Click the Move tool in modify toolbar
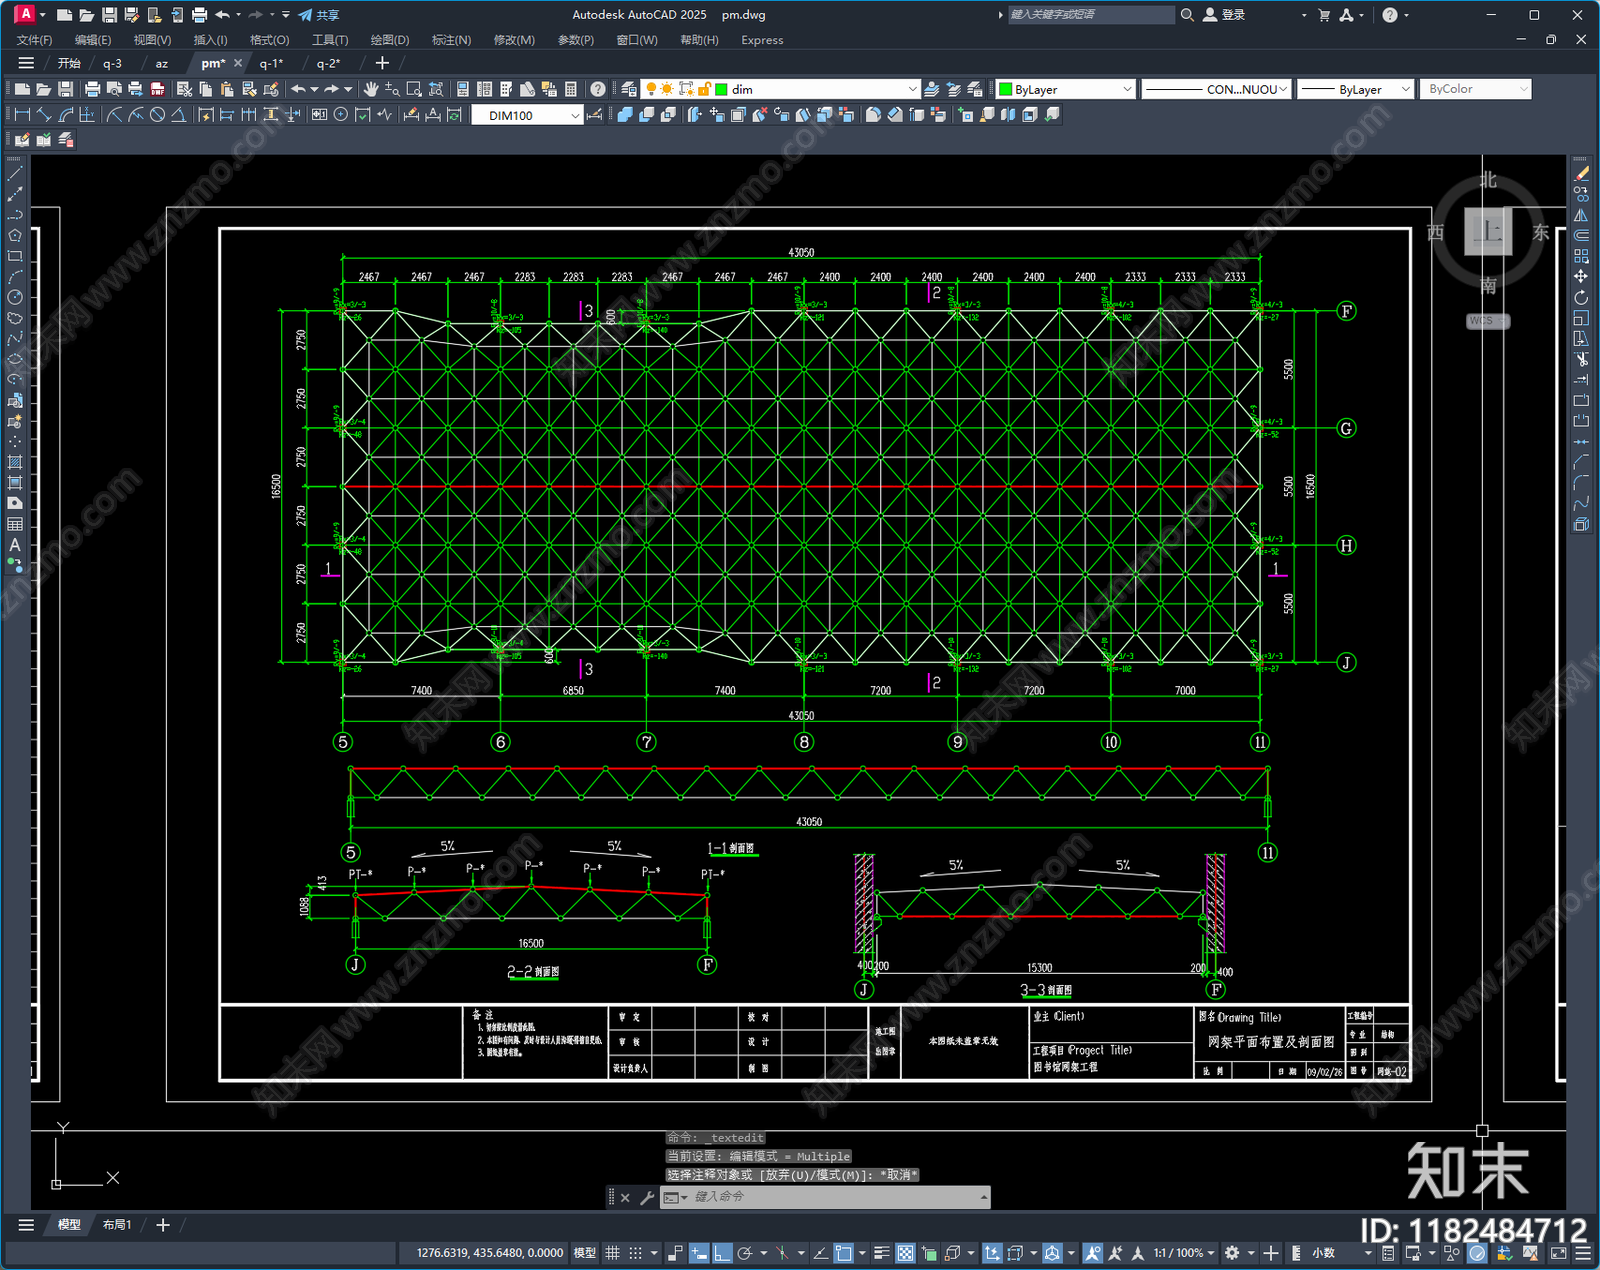 point(1581,277)
